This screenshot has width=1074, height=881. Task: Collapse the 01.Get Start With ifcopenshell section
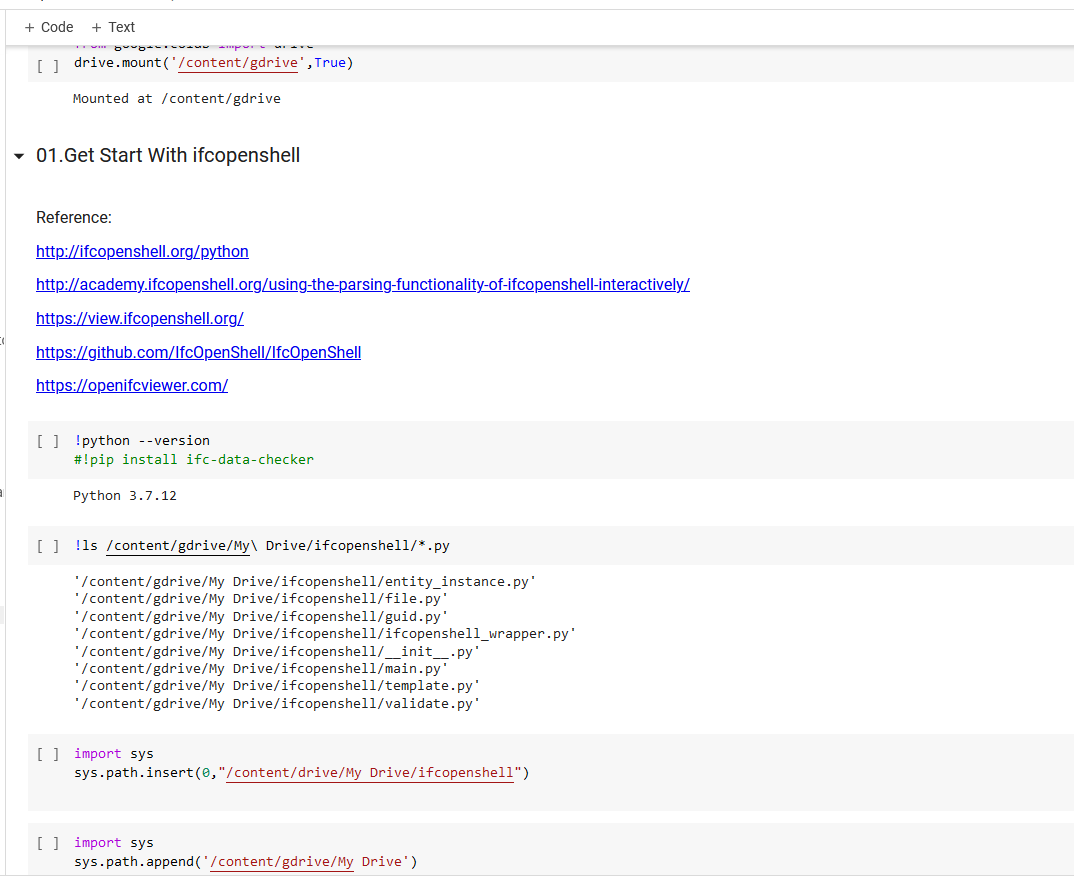[19, 157]
